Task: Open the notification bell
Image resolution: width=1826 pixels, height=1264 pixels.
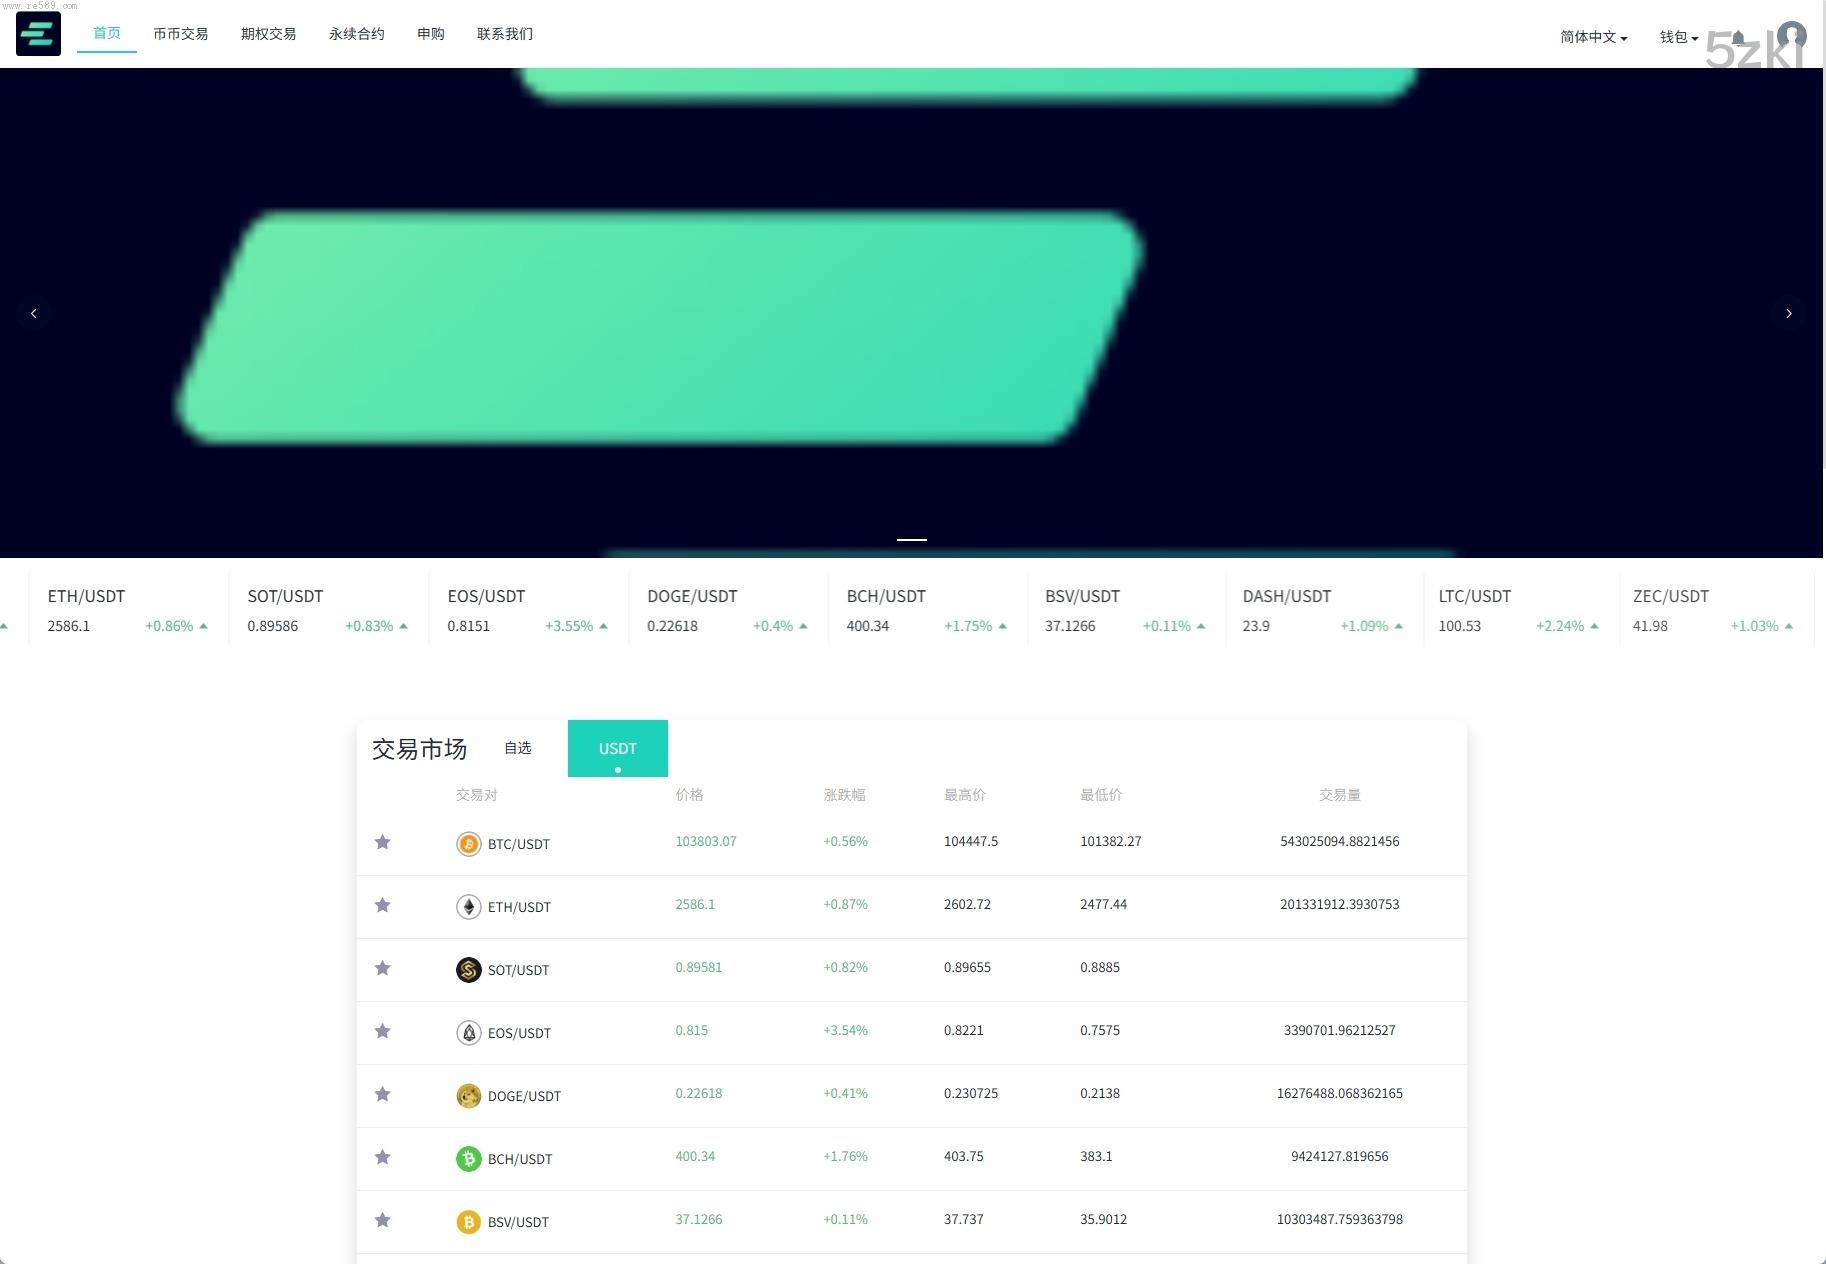Action: tap(1736, 36)
